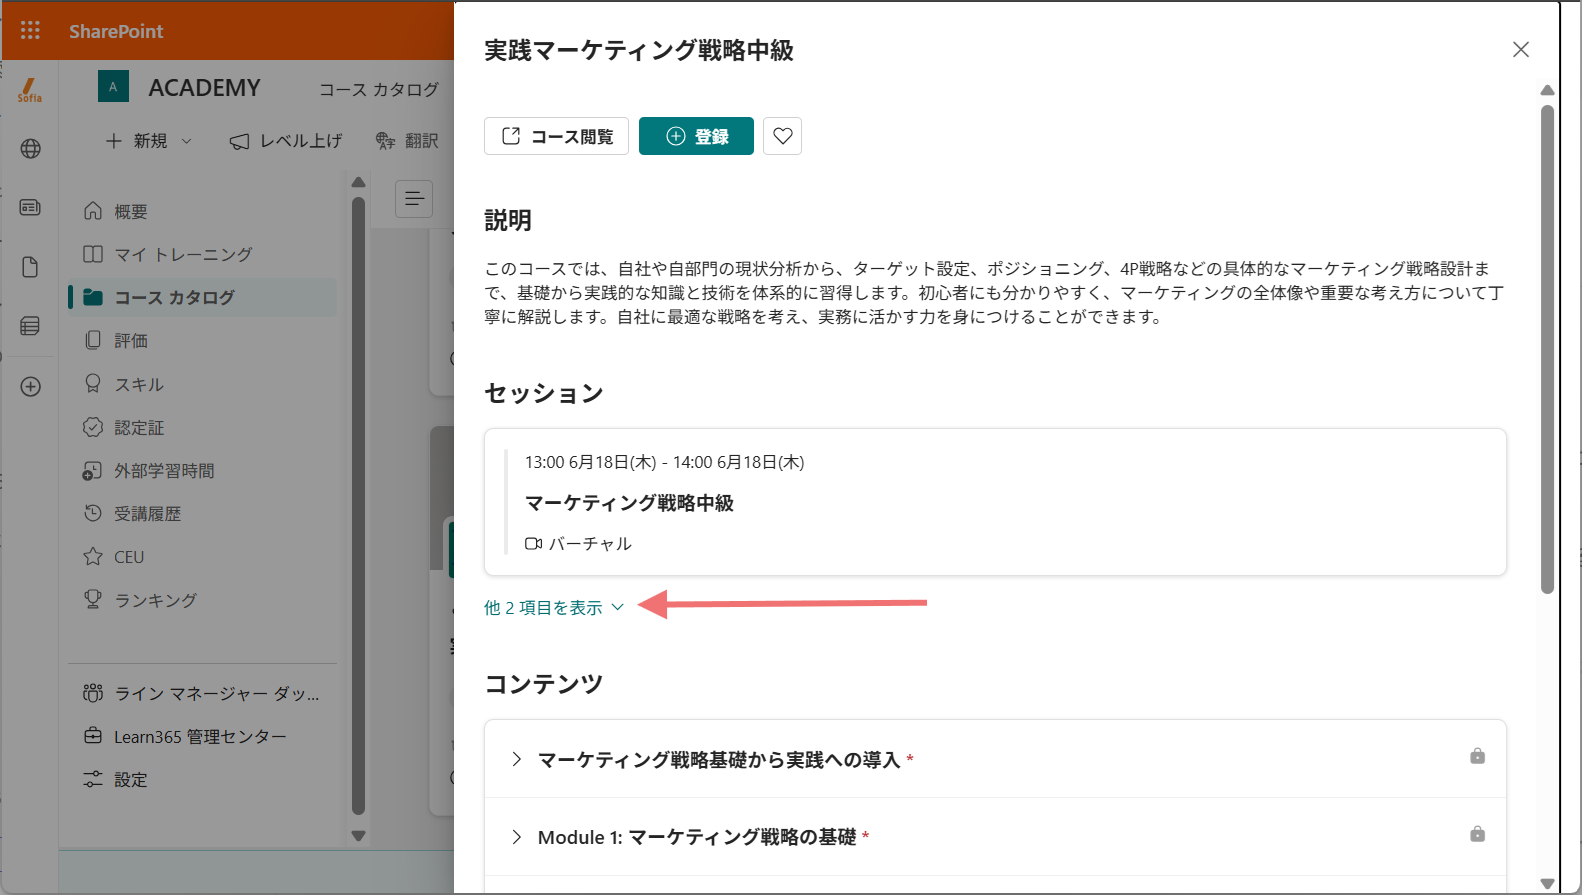The width and height of the screenshot is (1582, 895).
Task: Expand 他 2 項目を表示 sessions link
Action: click(x=554, y=608)
